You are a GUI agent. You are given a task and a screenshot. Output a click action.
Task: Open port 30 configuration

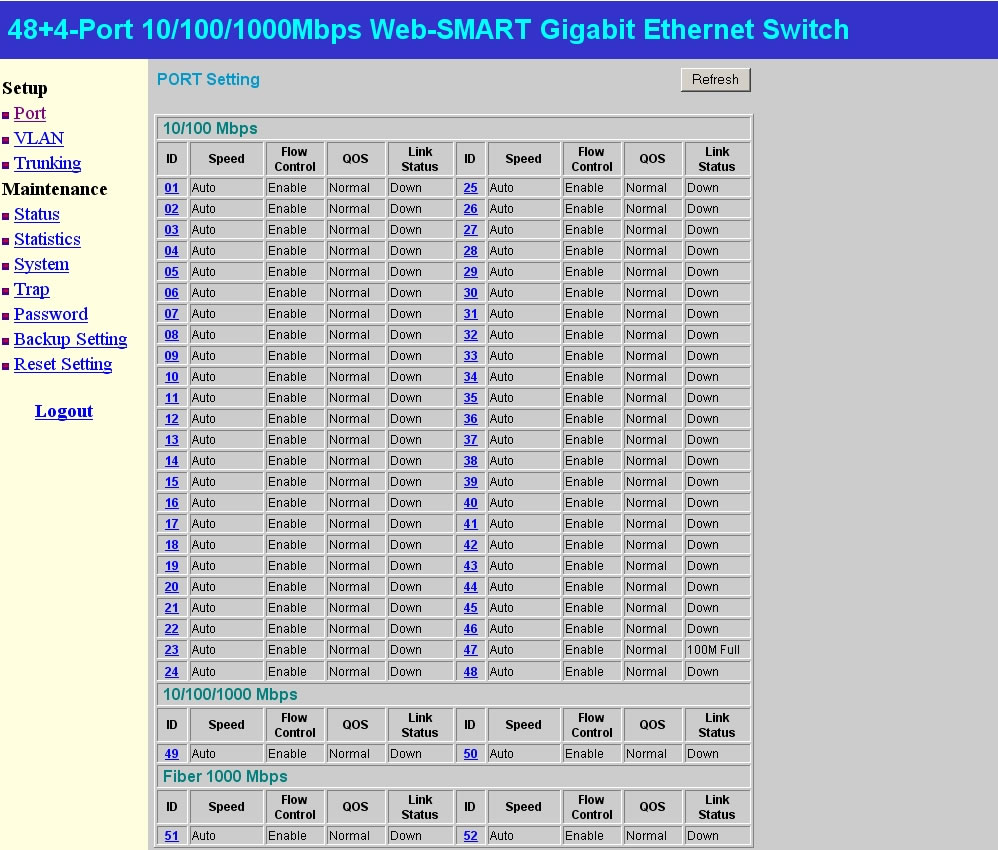(x=470, y=293)
